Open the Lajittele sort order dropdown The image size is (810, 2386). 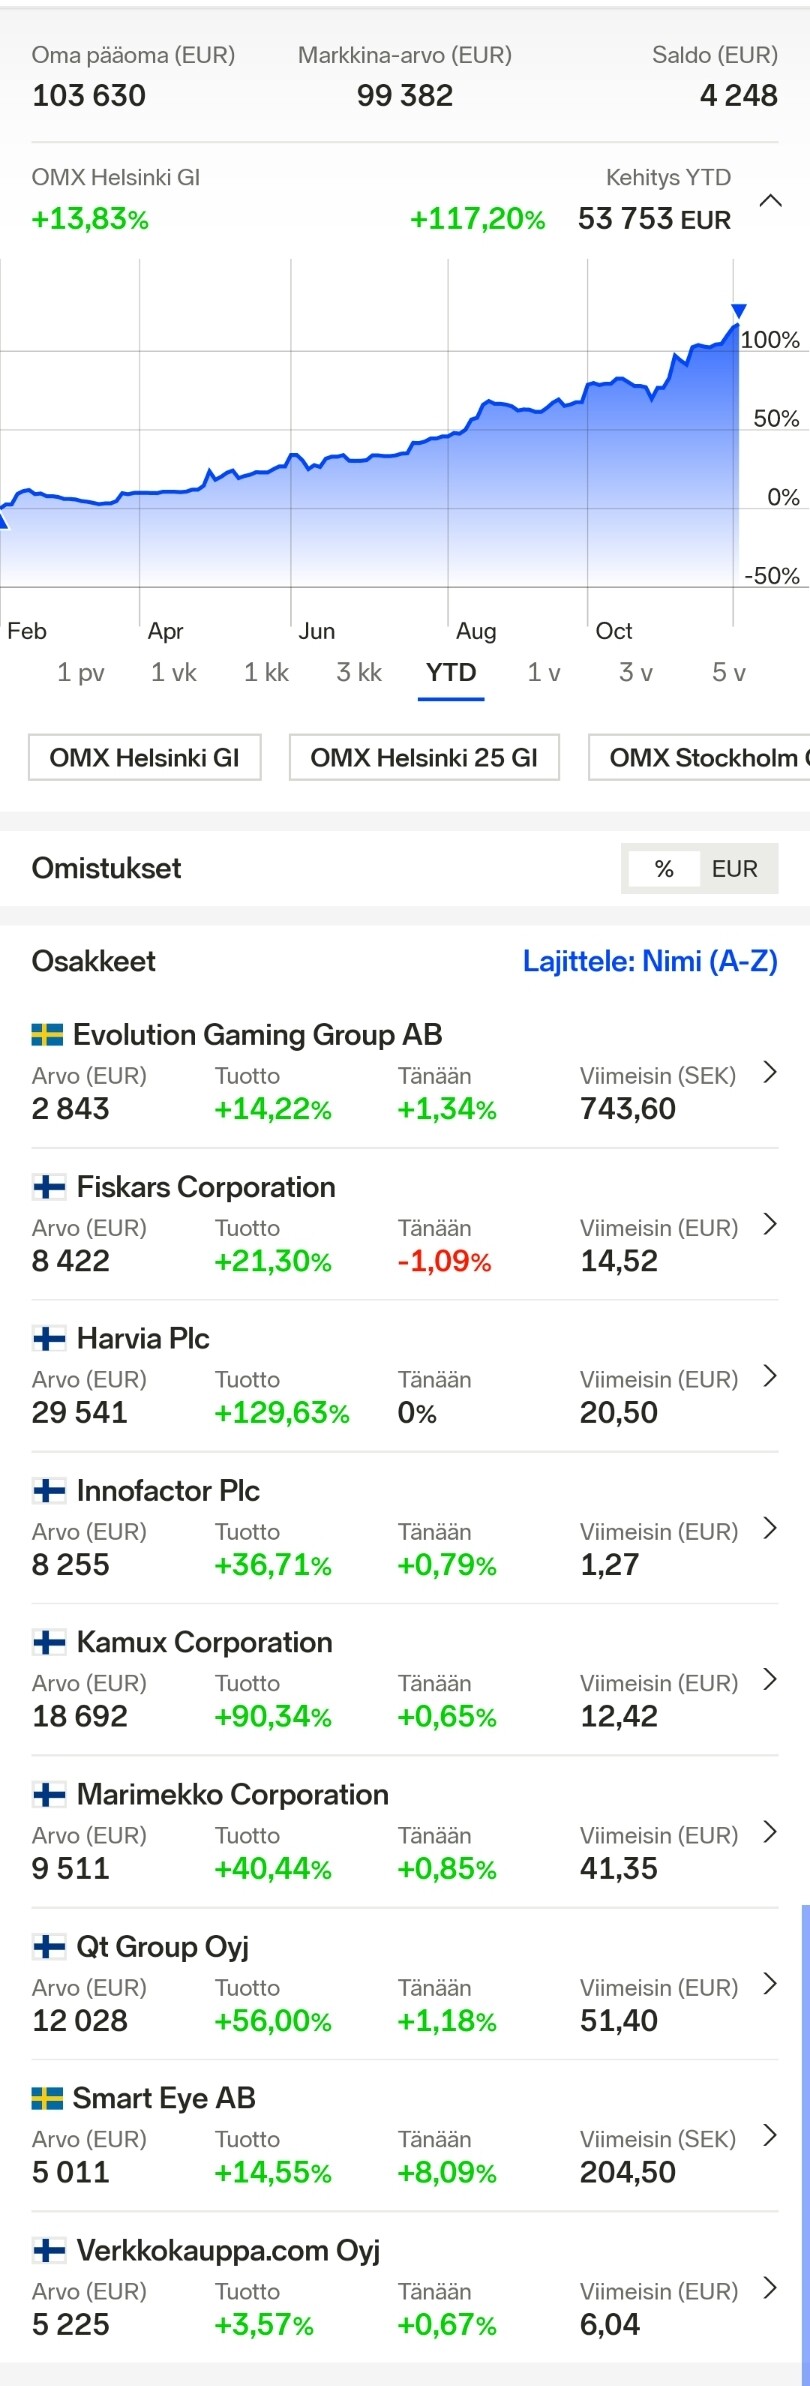650,961
